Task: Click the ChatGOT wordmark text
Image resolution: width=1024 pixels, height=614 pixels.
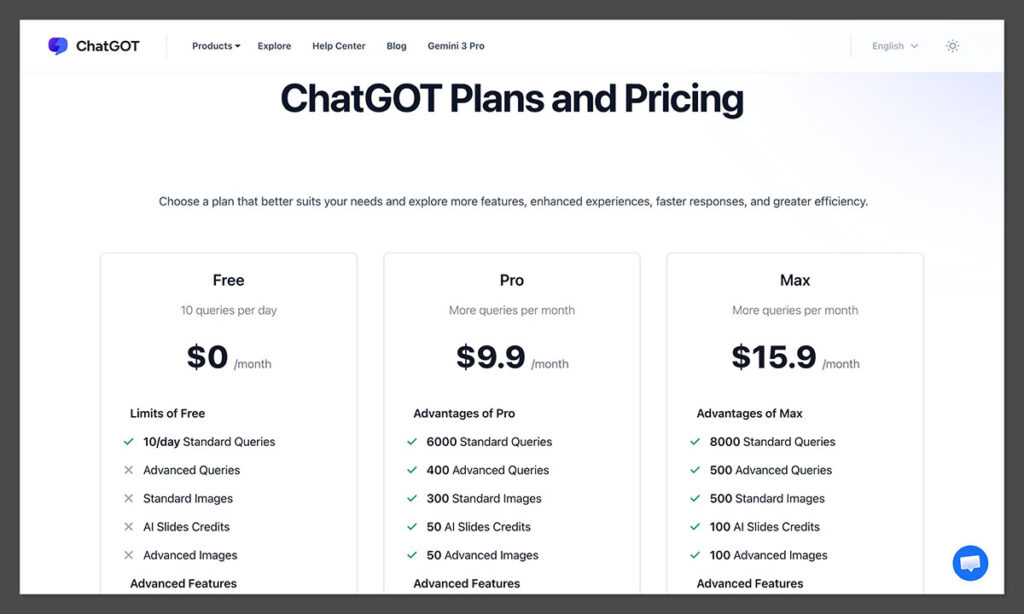Action: click(107, 45)
